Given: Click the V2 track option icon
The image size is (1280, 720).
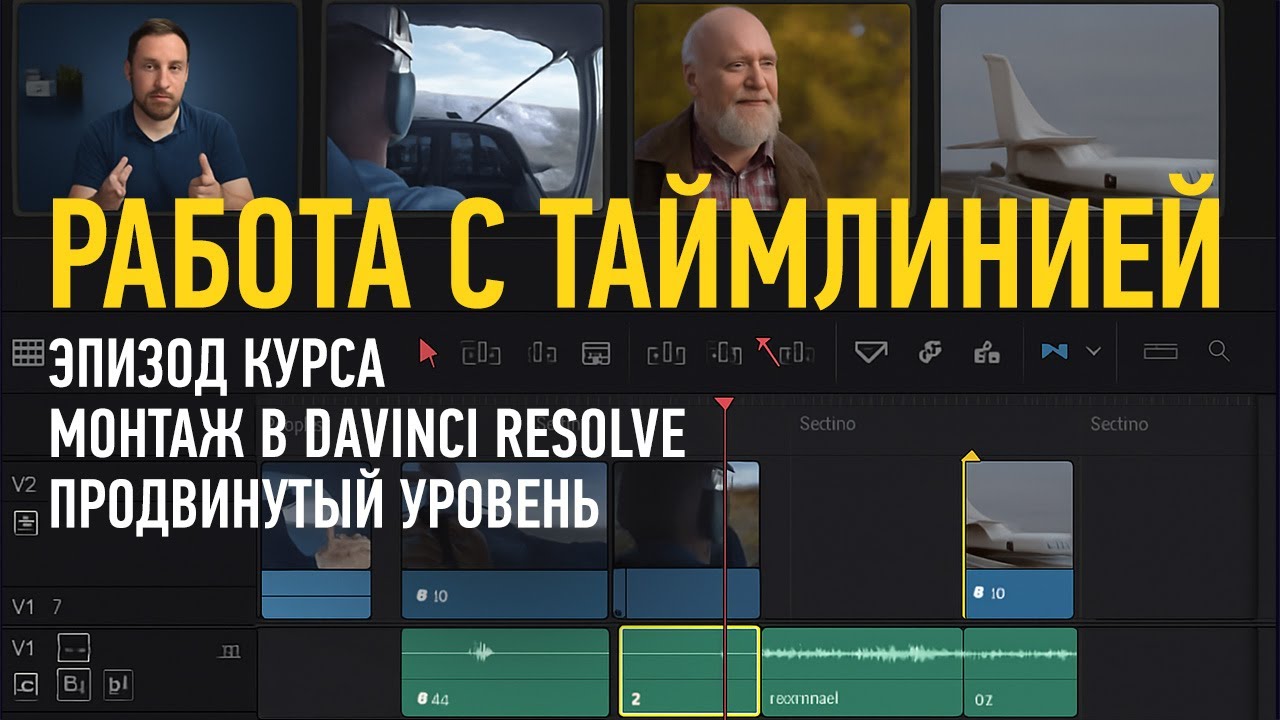Looking at the screenshot, I should (x=26, y=521).
